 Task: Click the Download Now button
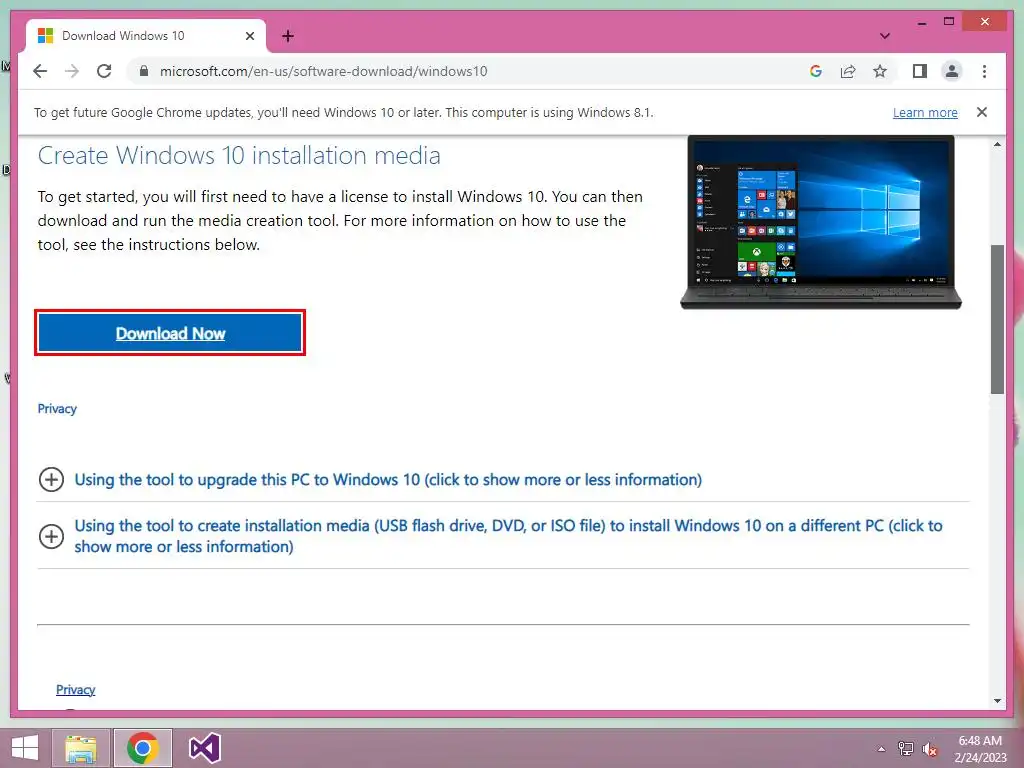(x=170, y=333)
